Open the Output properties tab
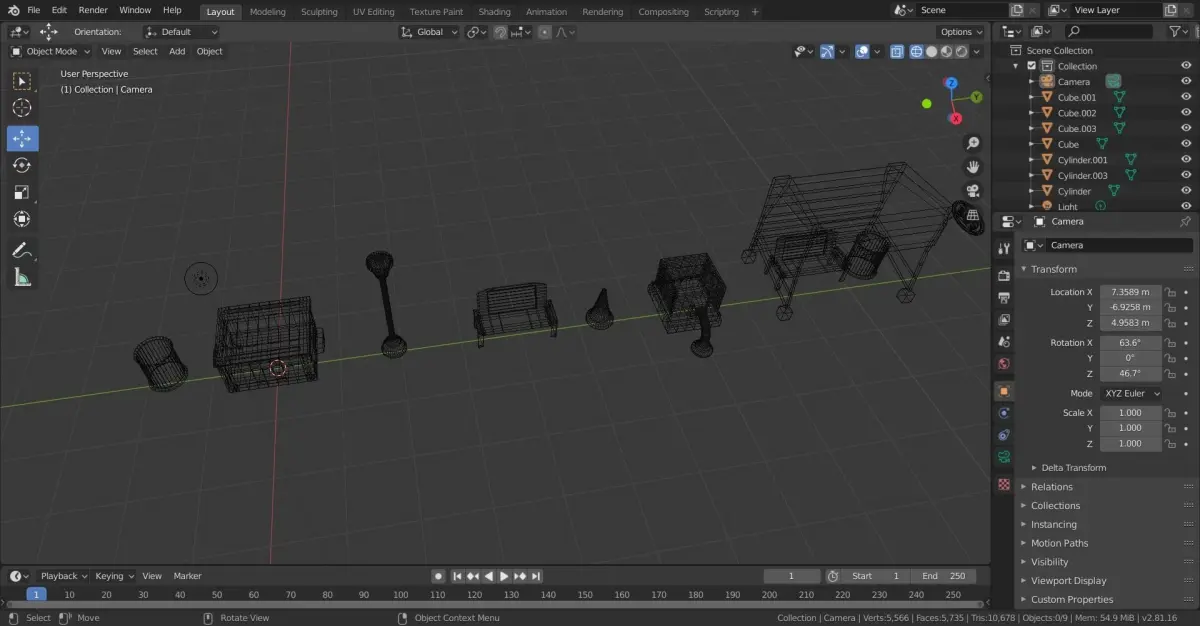The height and width of the screenshot is (626, 1200). [1004, 297]
